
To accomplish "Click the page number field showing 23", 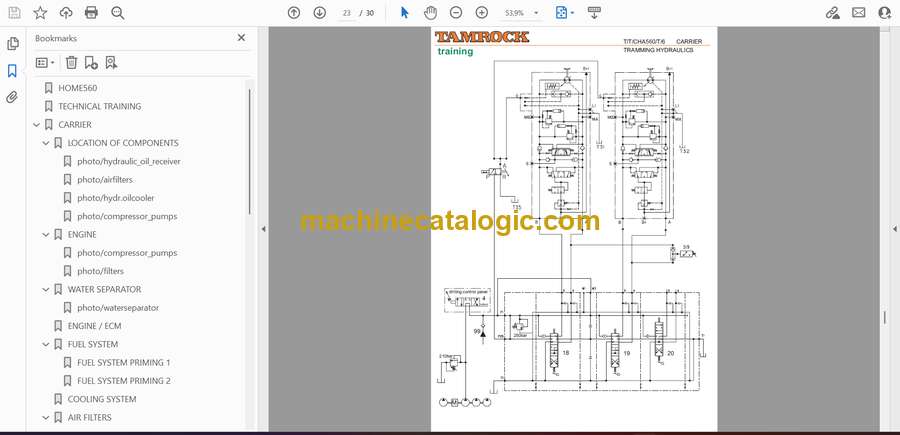I will pos(346,13).
